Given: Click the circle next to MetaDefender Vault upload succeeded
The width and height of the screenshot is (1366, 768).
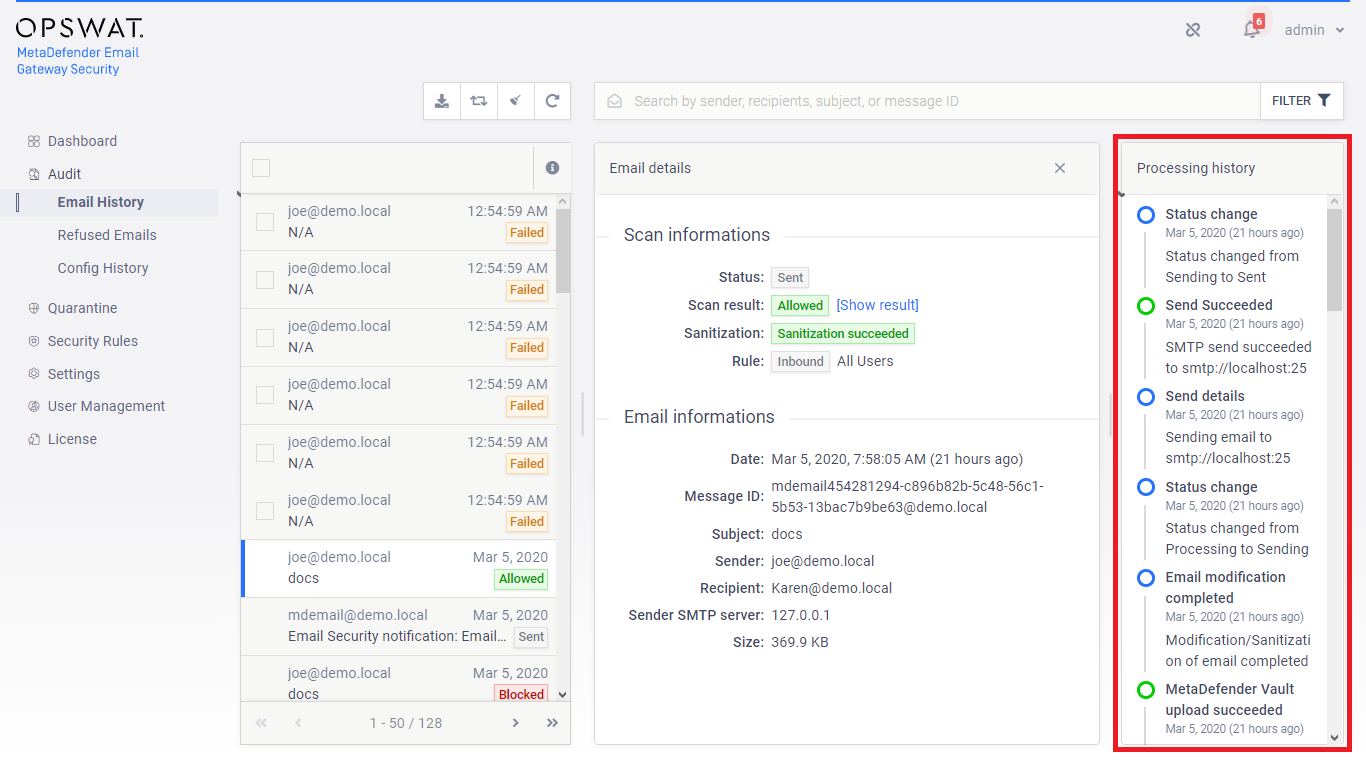Looking at the screenshot, I should (x=1146, y=690).
